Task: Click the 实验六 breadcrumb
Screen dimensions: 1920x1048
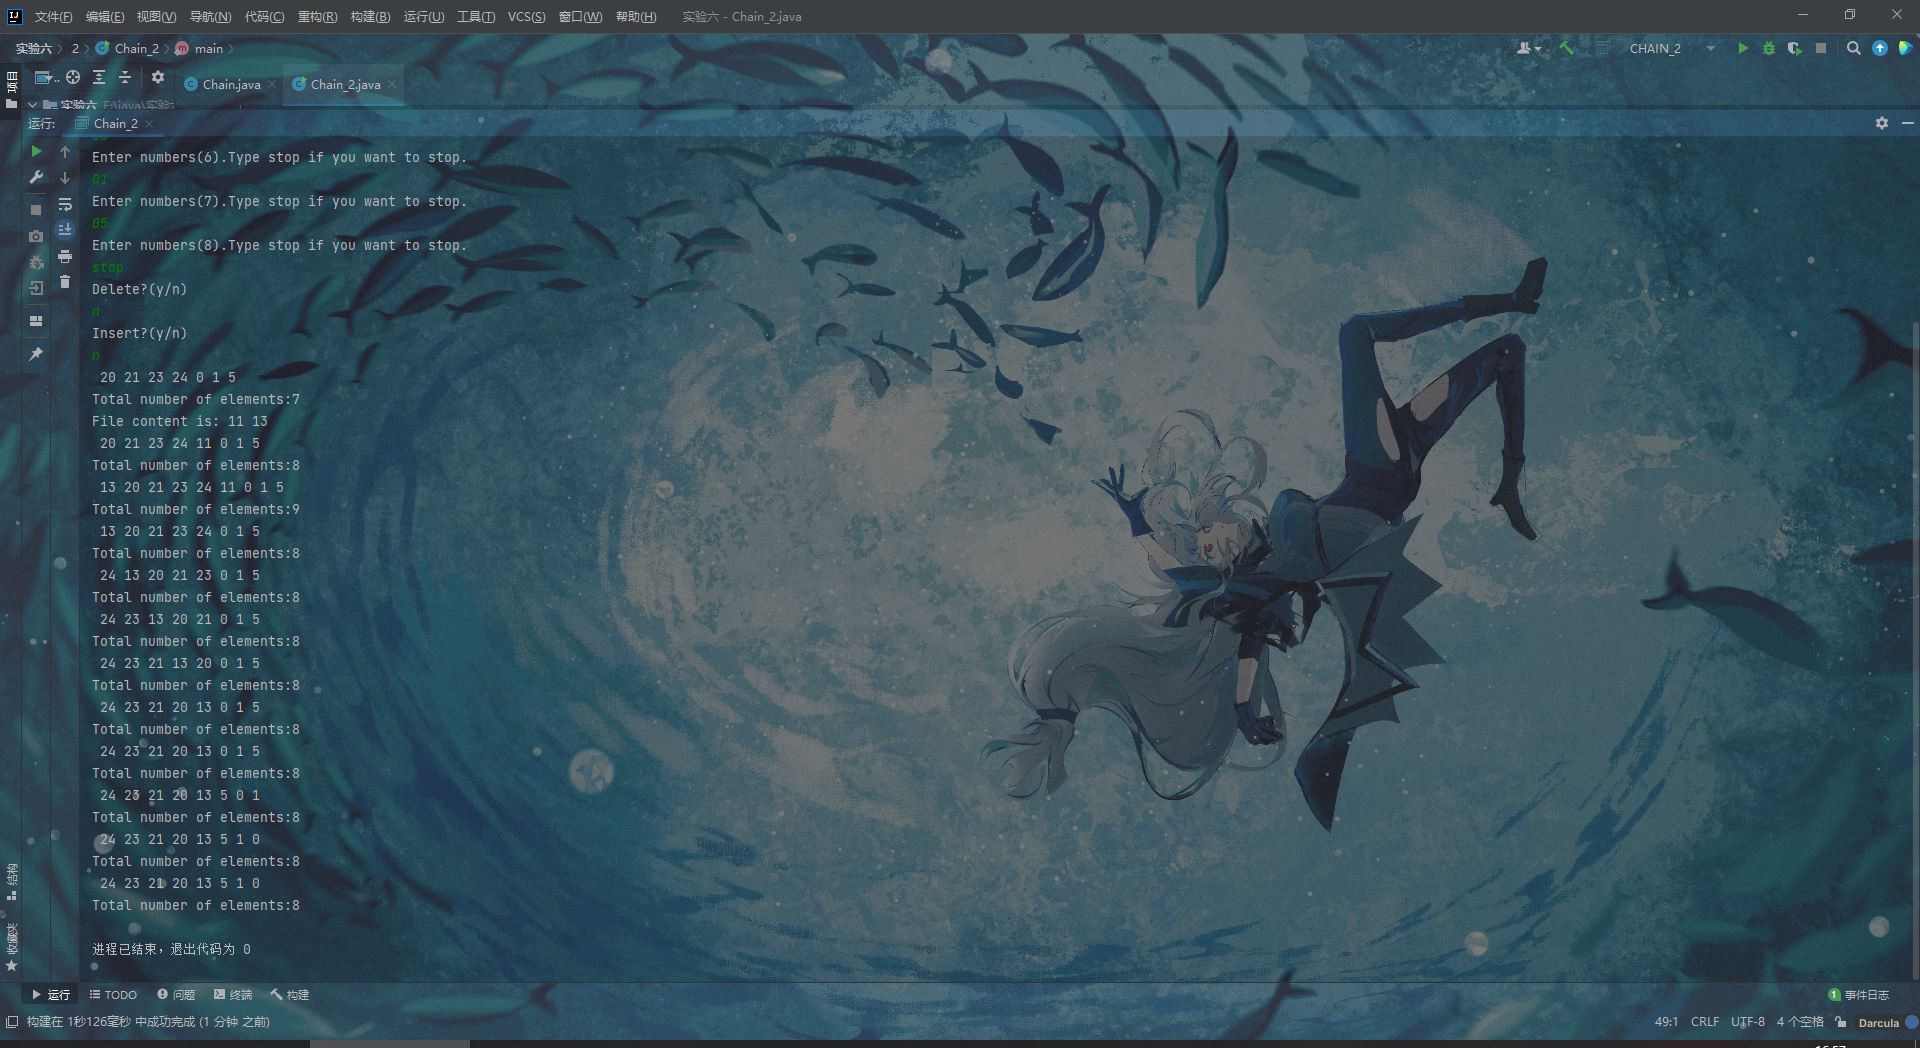Action: pos(33,48)
